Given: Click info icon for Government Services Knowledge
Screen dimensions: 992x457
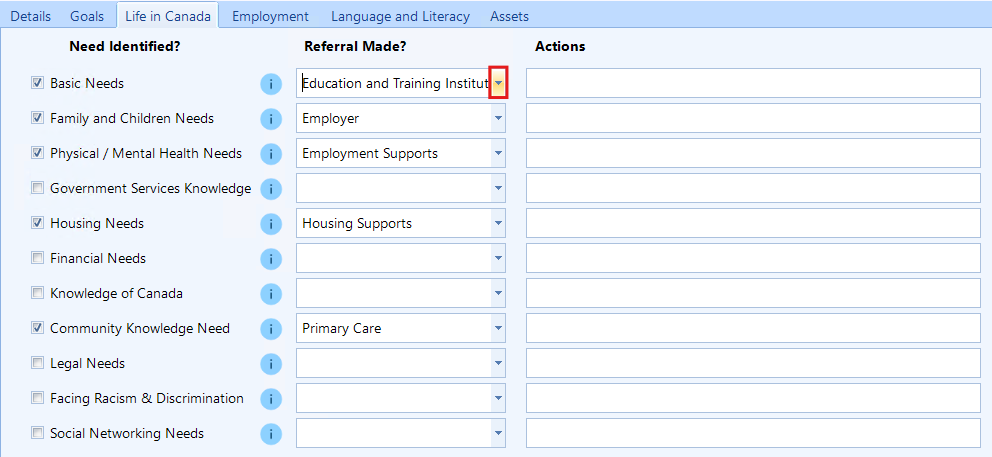Looking at the screenshot, I should (270, 189).
